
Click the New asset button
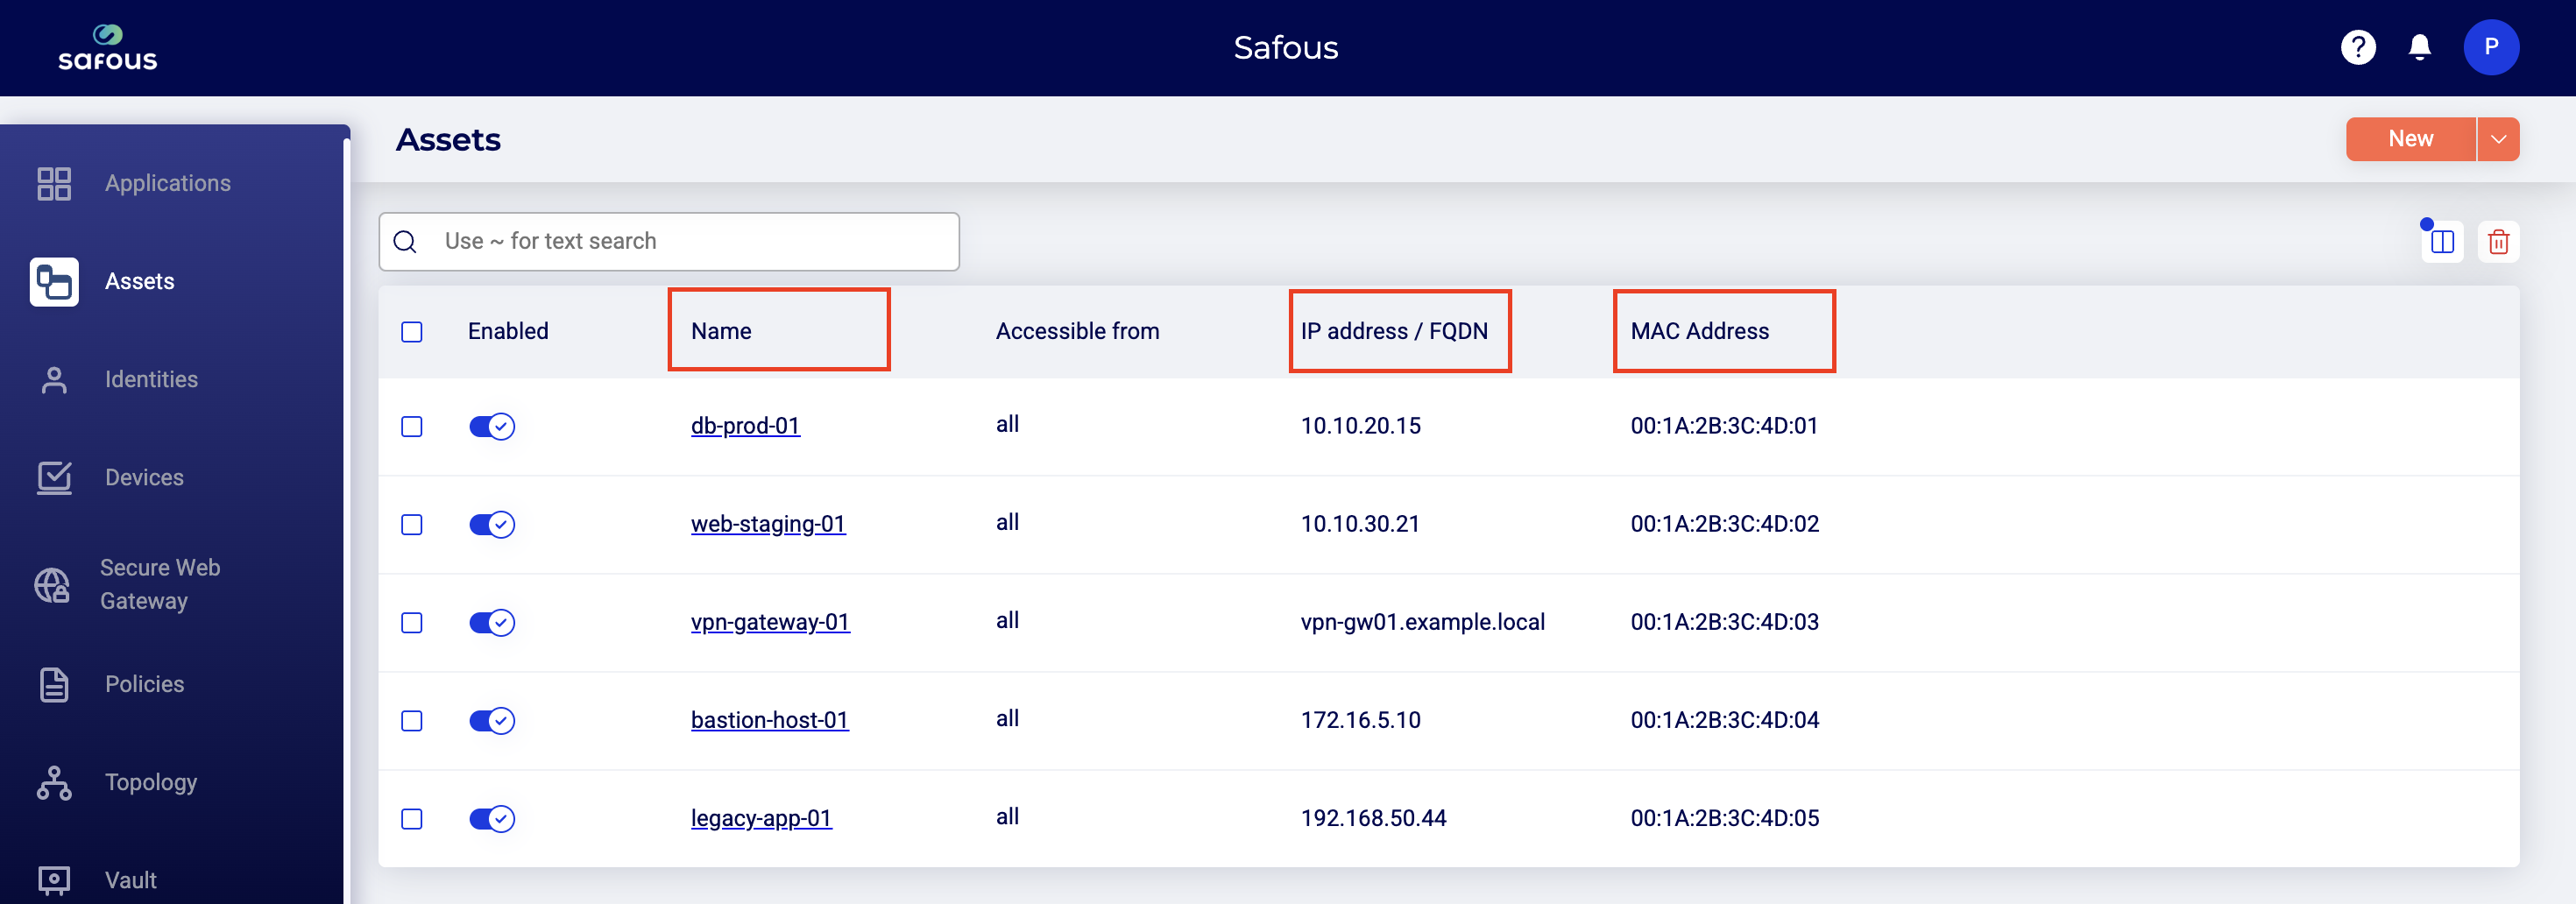(2410, 139)
